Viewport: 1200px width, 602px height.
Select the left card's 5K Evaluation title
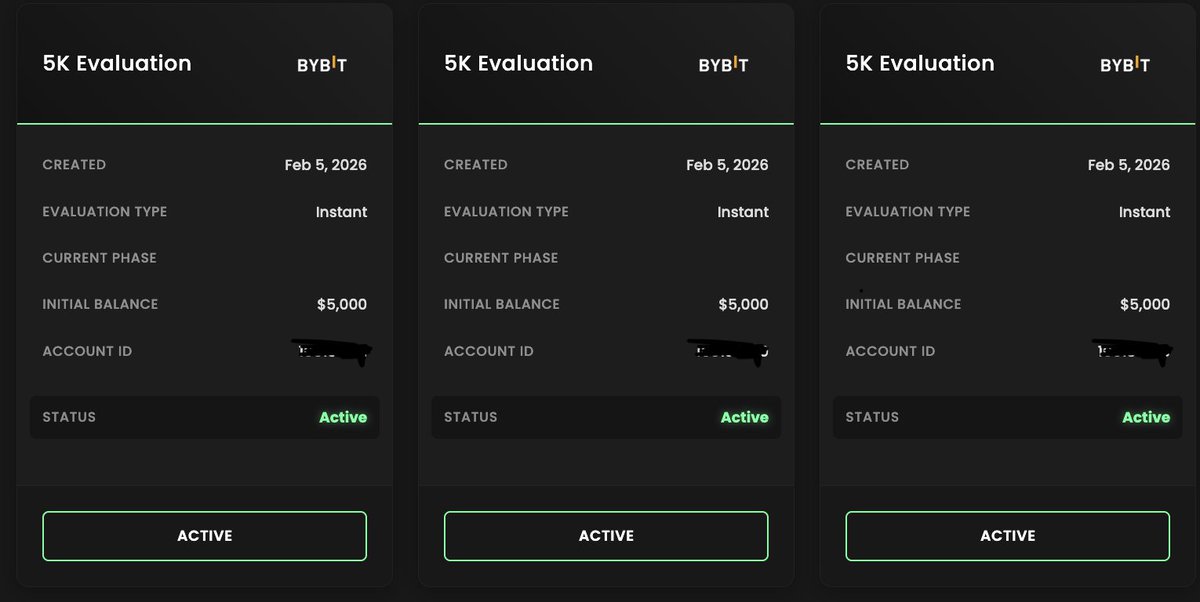117,63
